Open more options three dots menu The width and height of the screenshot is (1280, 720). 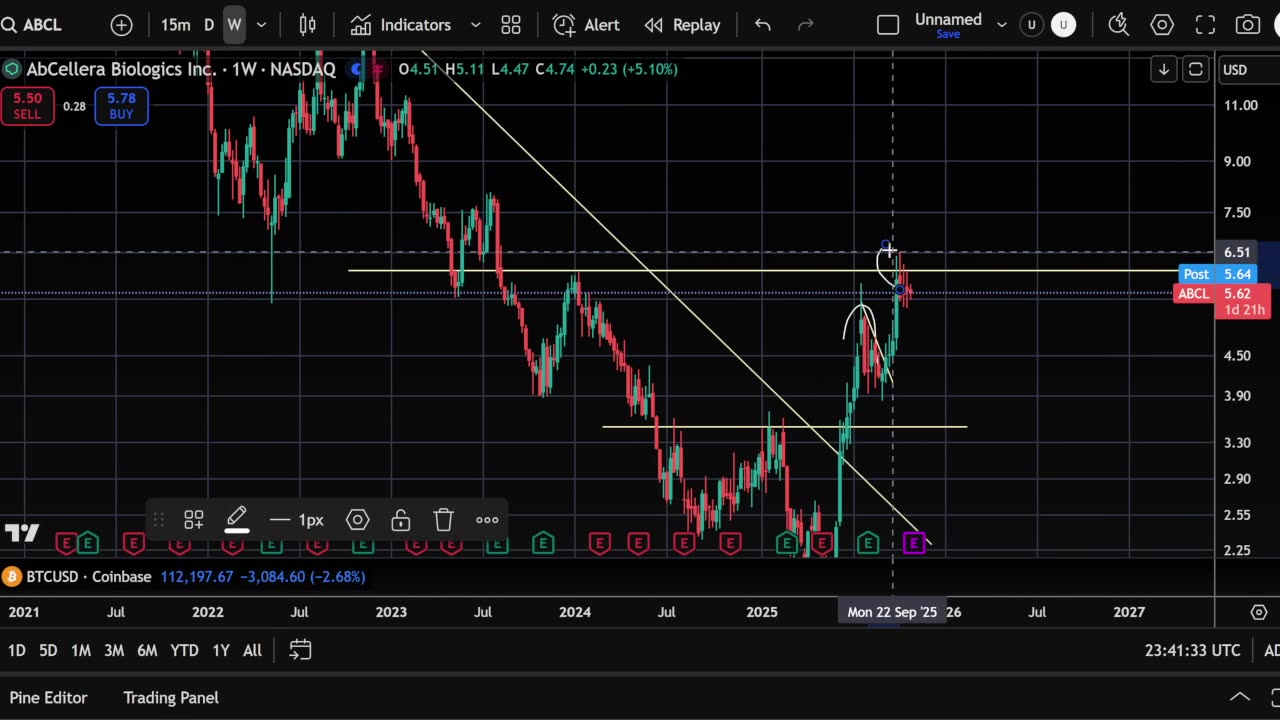point(487,520)
